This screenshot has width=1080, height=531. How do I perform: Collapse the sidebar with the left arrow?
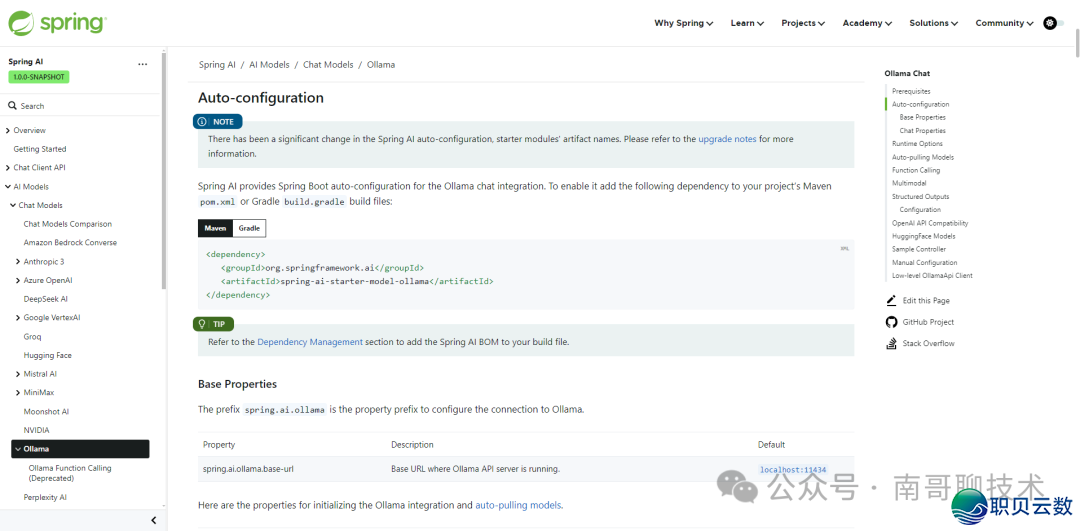154,521
